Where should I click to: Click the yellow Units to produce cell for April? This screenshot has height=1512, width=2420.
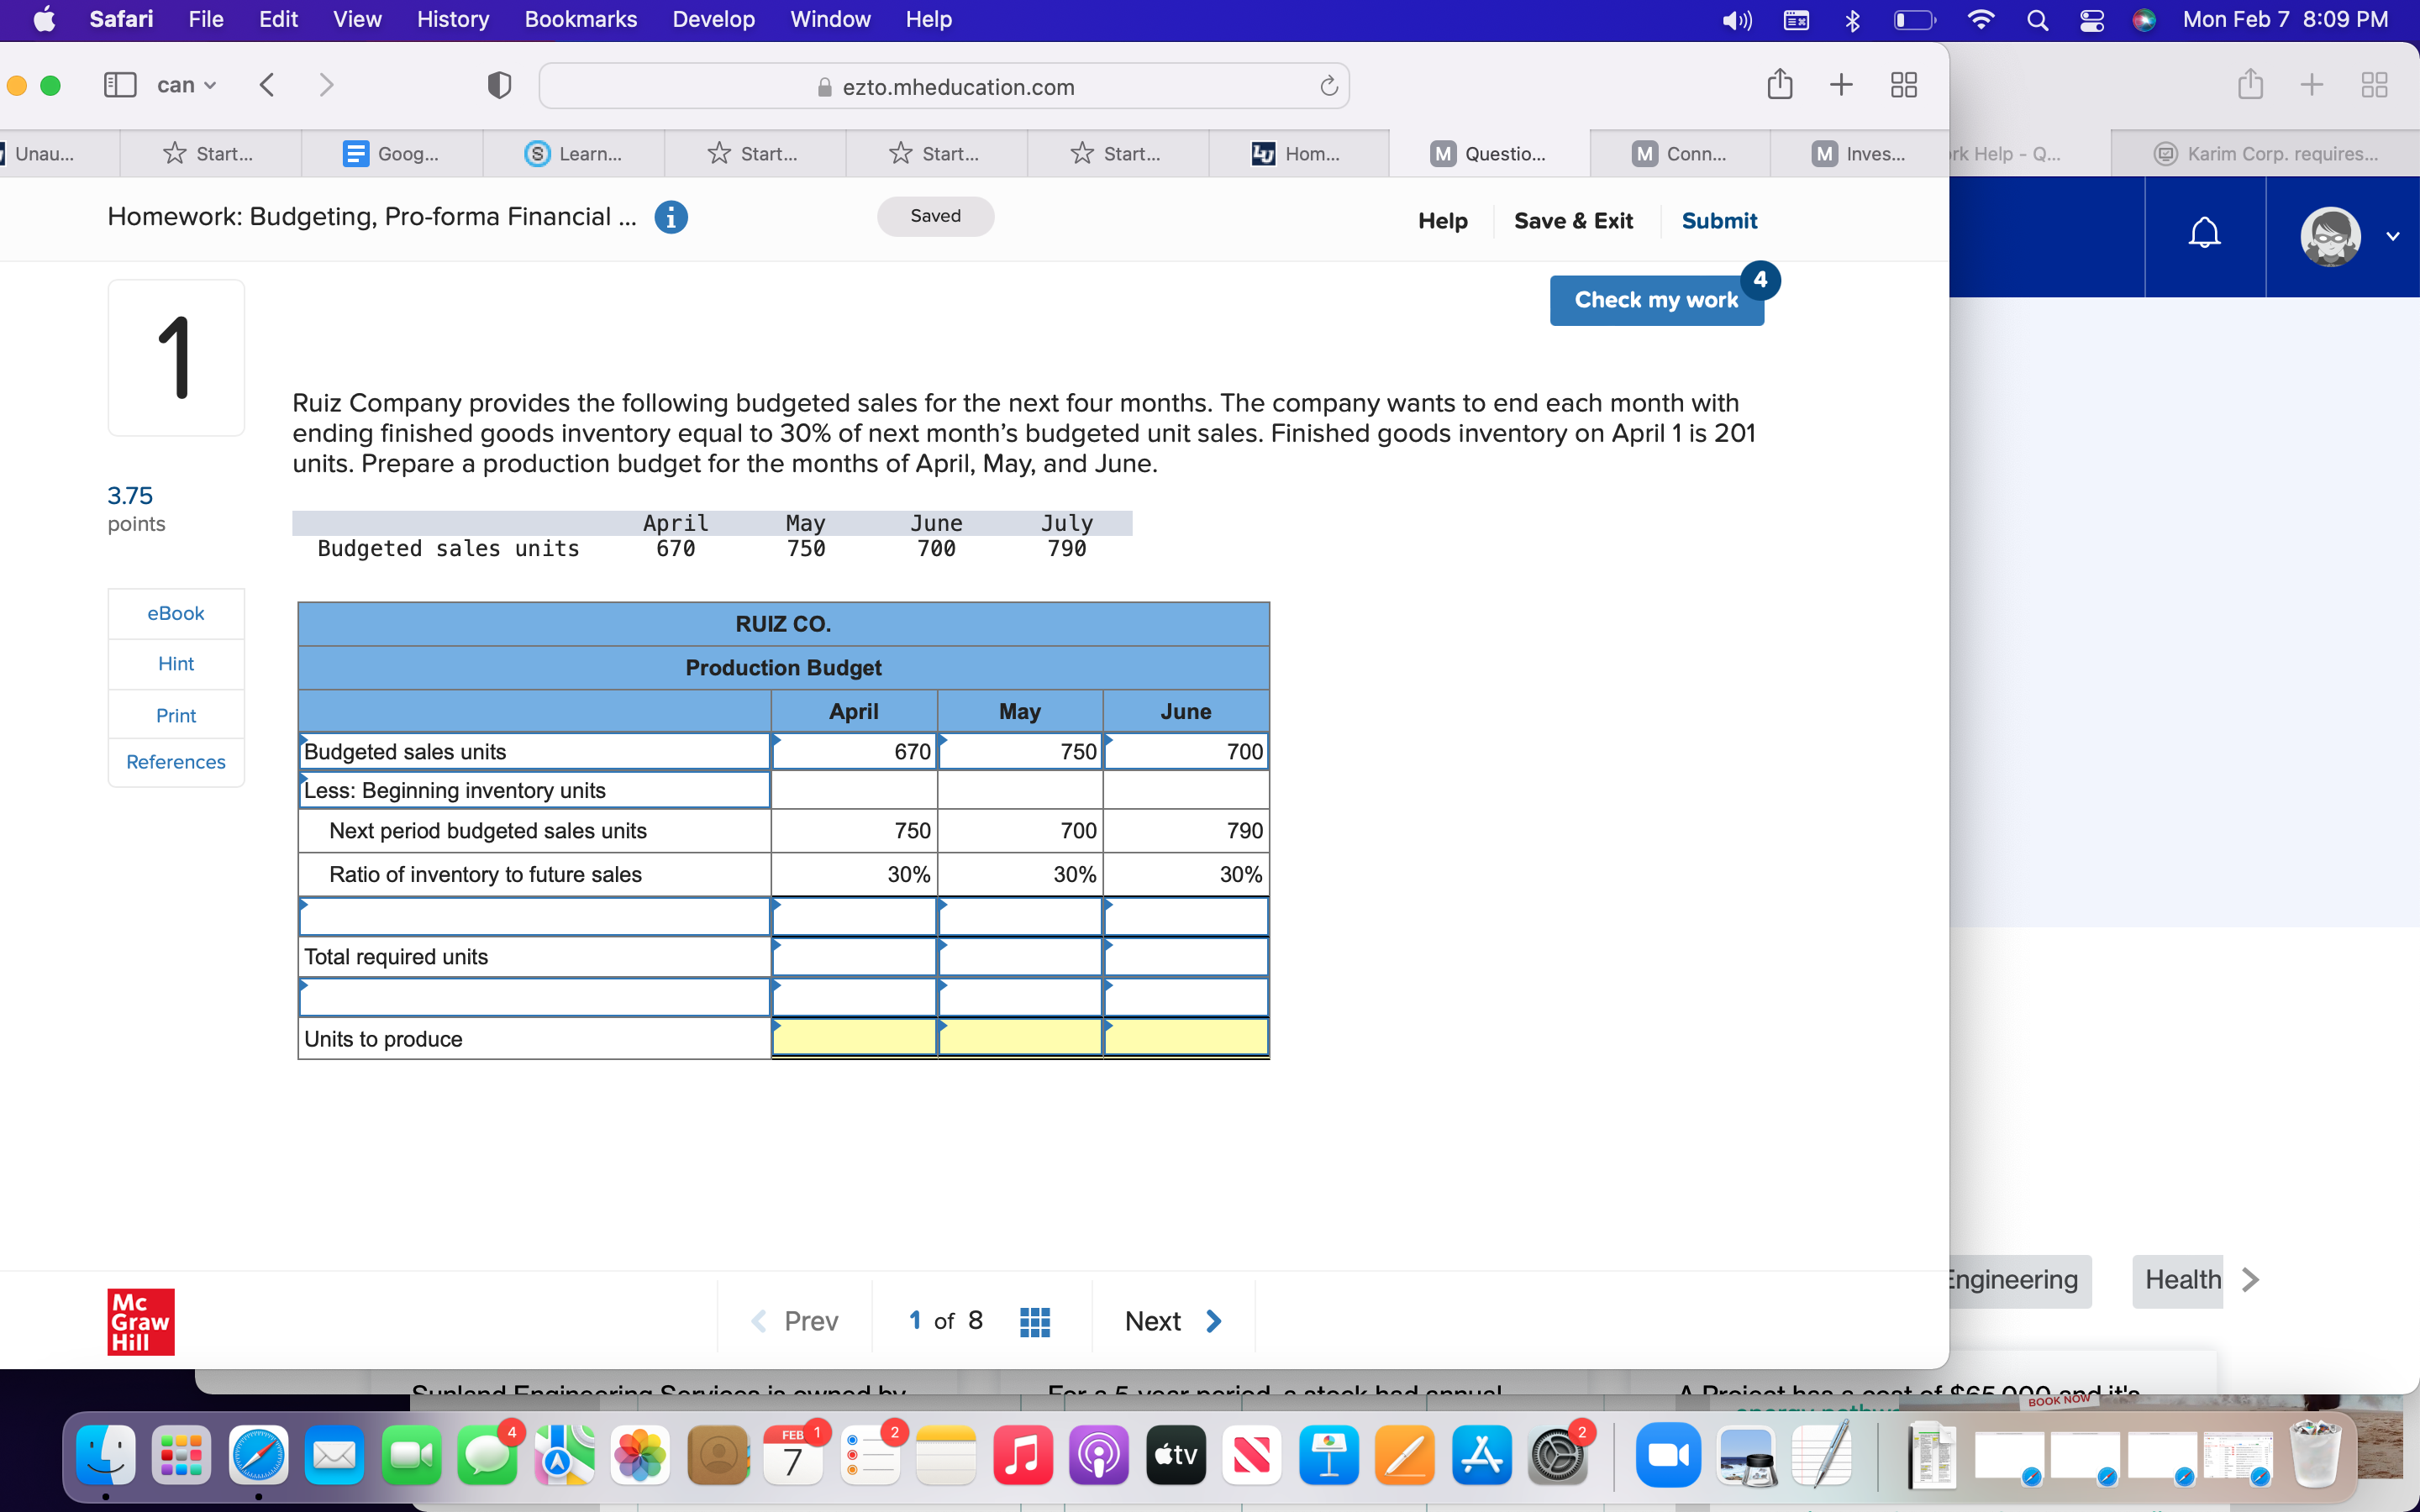(853, 1038)
